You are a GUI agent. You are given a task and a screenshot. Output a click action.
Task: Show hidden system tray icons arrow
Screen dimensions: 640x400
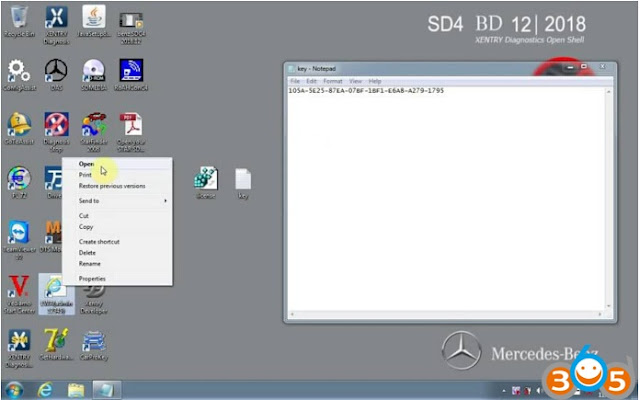coord(503,391)
